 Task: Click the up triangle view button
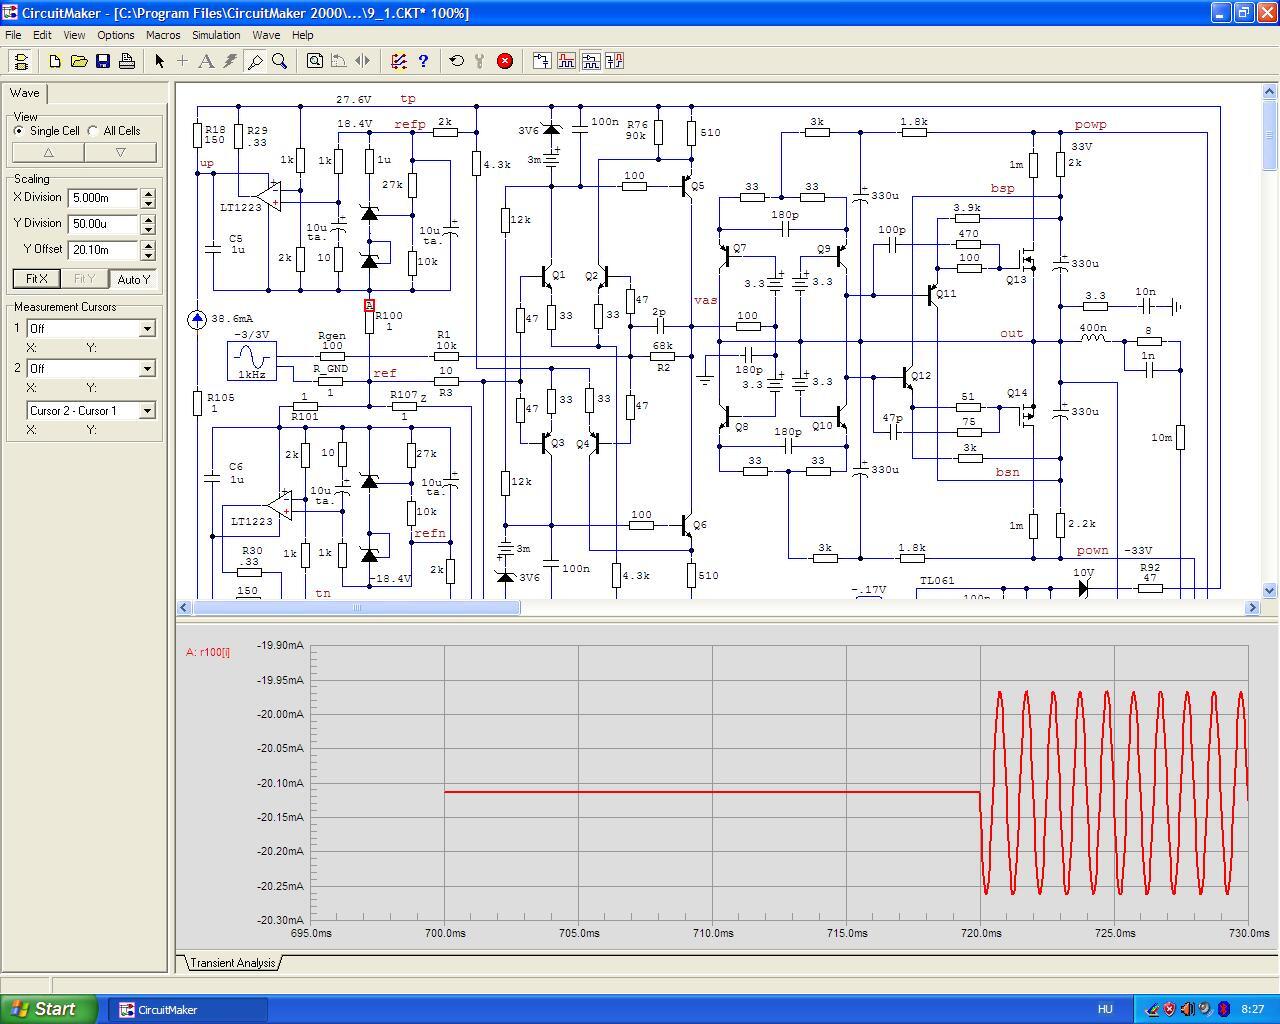[48, 153]
